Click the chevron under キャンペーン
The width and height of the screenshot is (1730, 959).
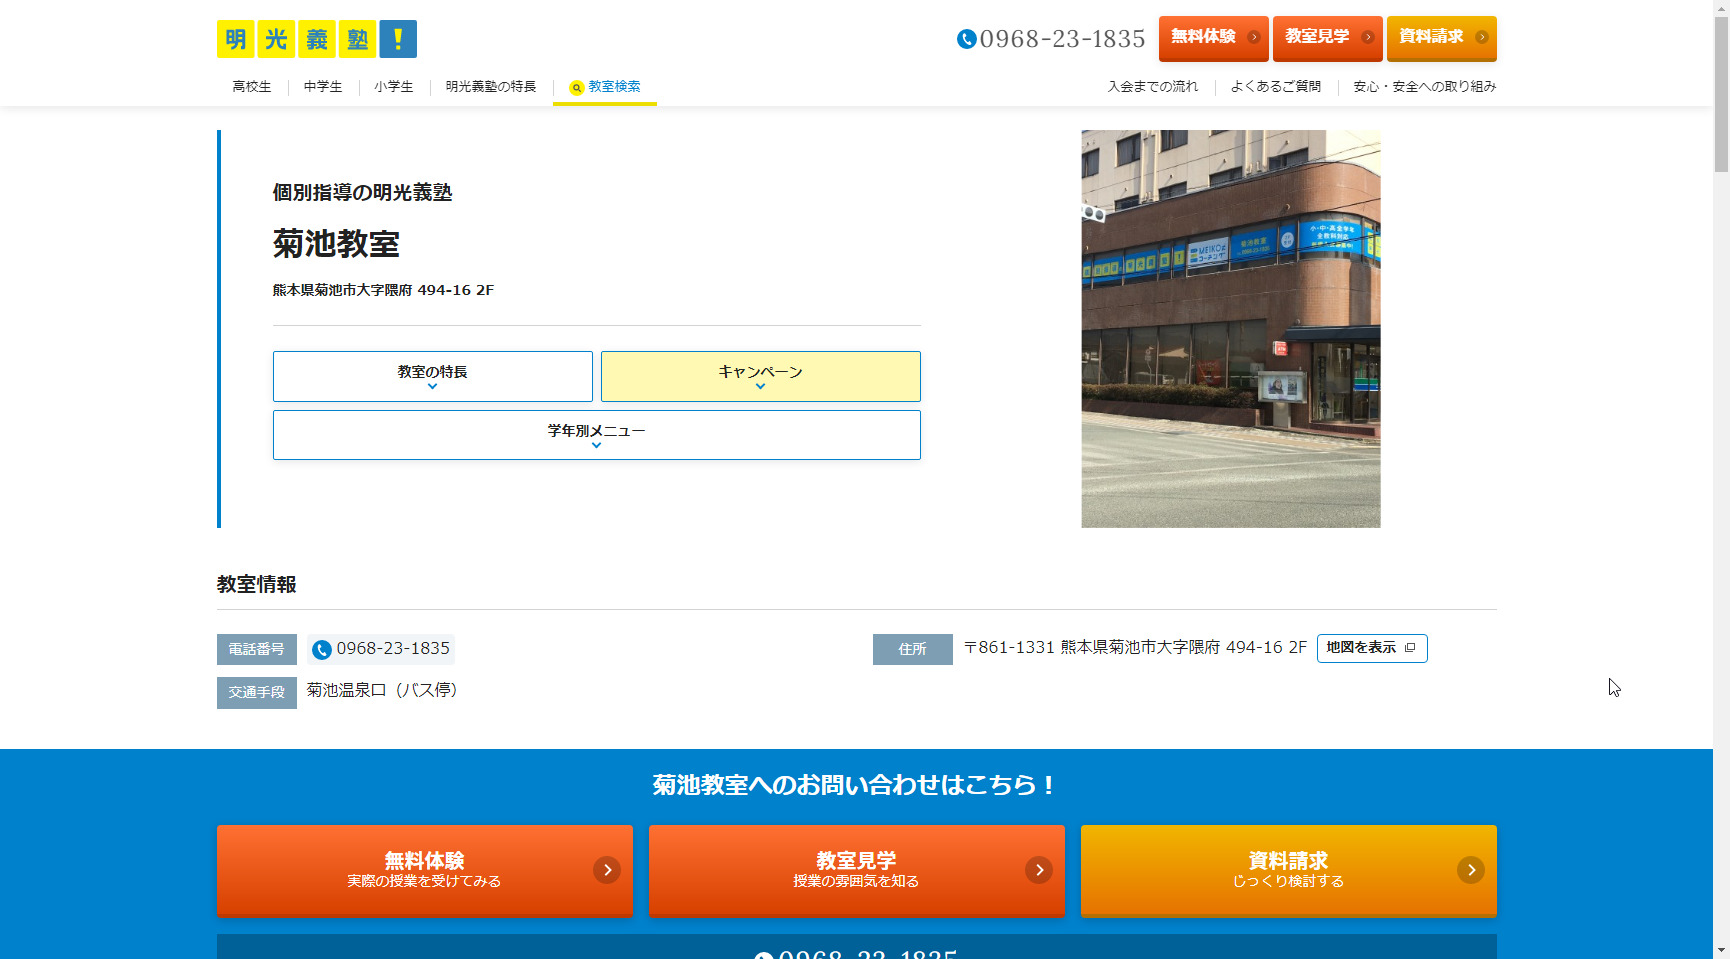click(x=761, y=387)
